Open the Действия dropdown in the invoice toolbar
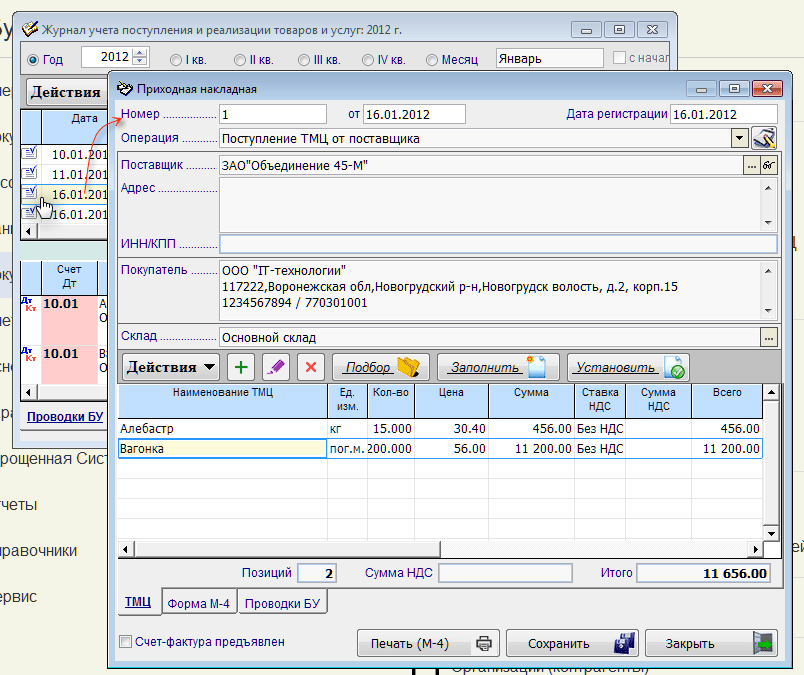Viewport: 804px width, 675px height. pos(171,367)
